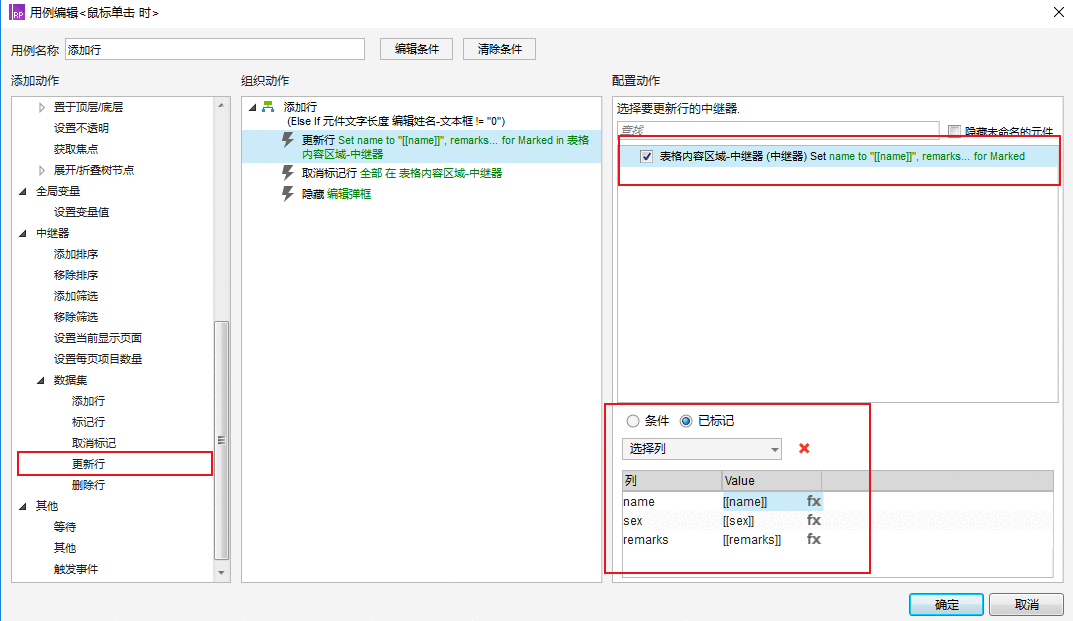Click the Value column header
The height and width of the screenshot is (621, 1073).
(771, 481)
